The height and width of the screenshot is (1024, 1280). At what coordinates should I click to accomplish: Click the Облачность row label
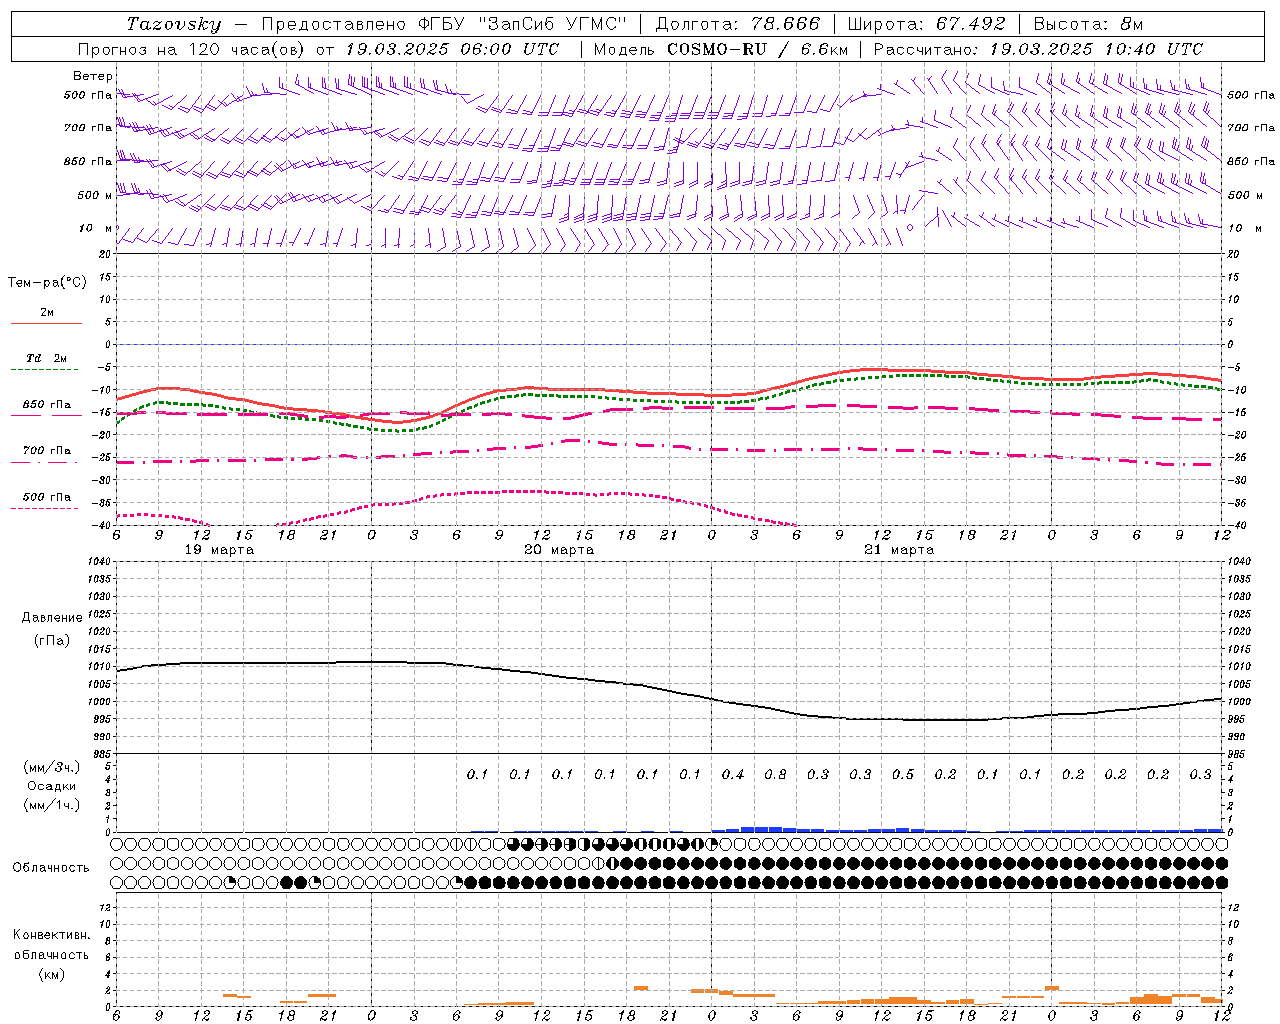click(x=51, y=868)
